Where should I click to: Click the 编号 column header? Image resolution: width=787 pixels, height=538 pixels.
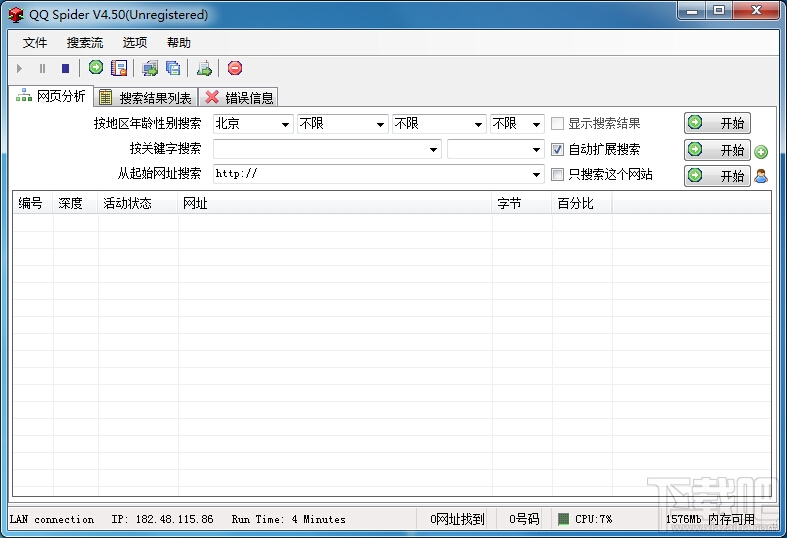(x=33, y=203)
